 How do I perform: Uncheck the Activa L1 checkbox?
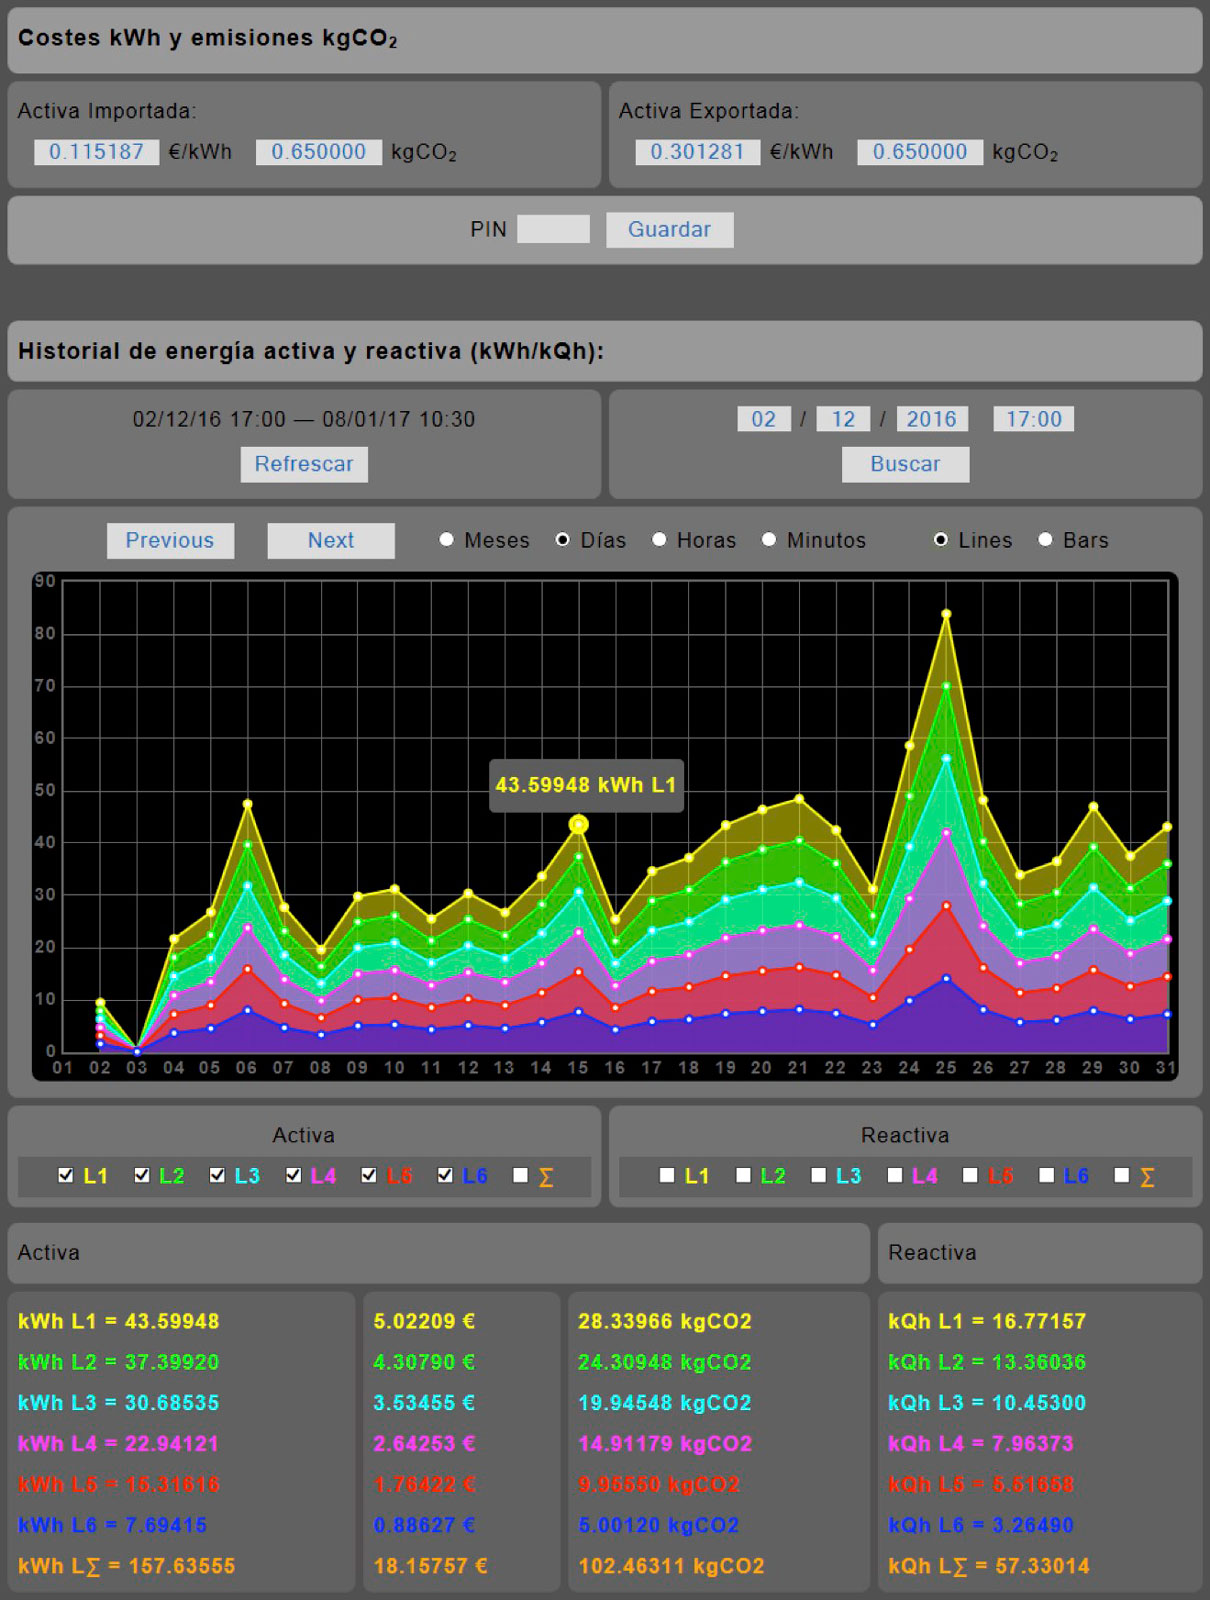[x=66, y=1176]
